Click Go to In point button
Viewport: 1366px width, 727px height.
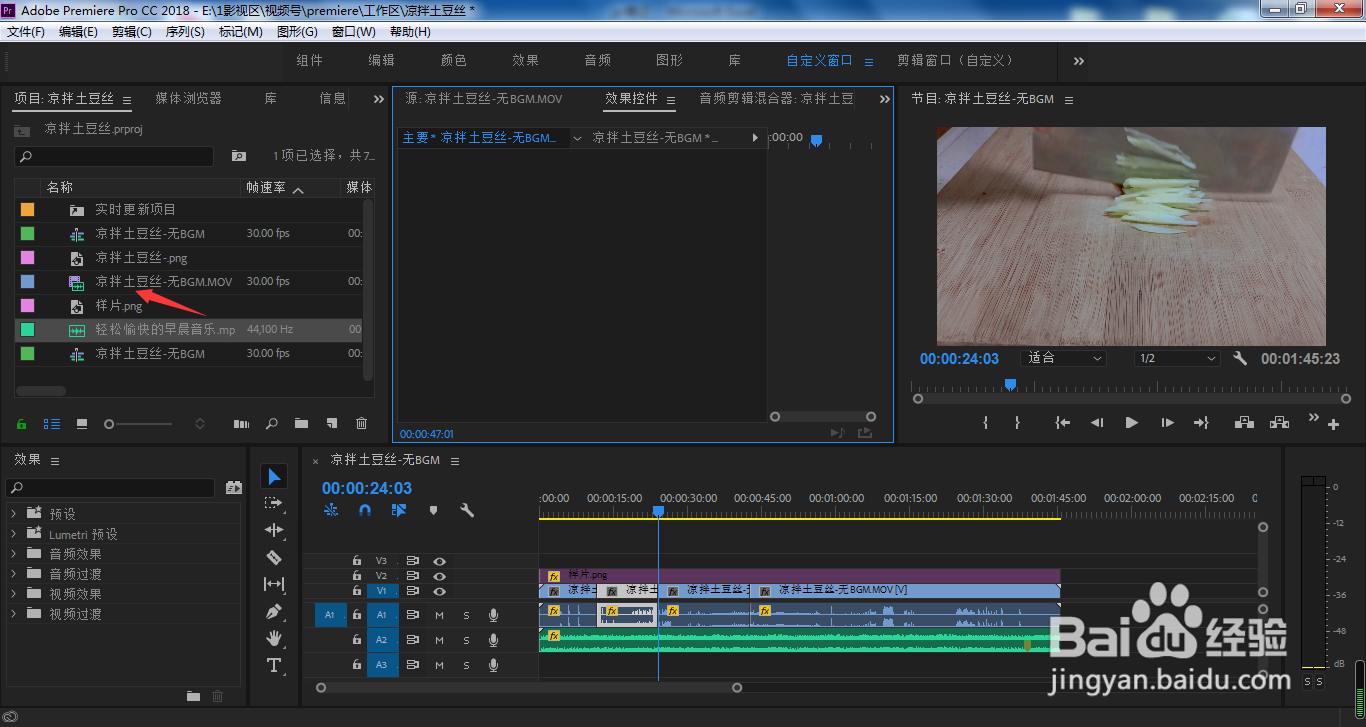[x=1062, y=423]
